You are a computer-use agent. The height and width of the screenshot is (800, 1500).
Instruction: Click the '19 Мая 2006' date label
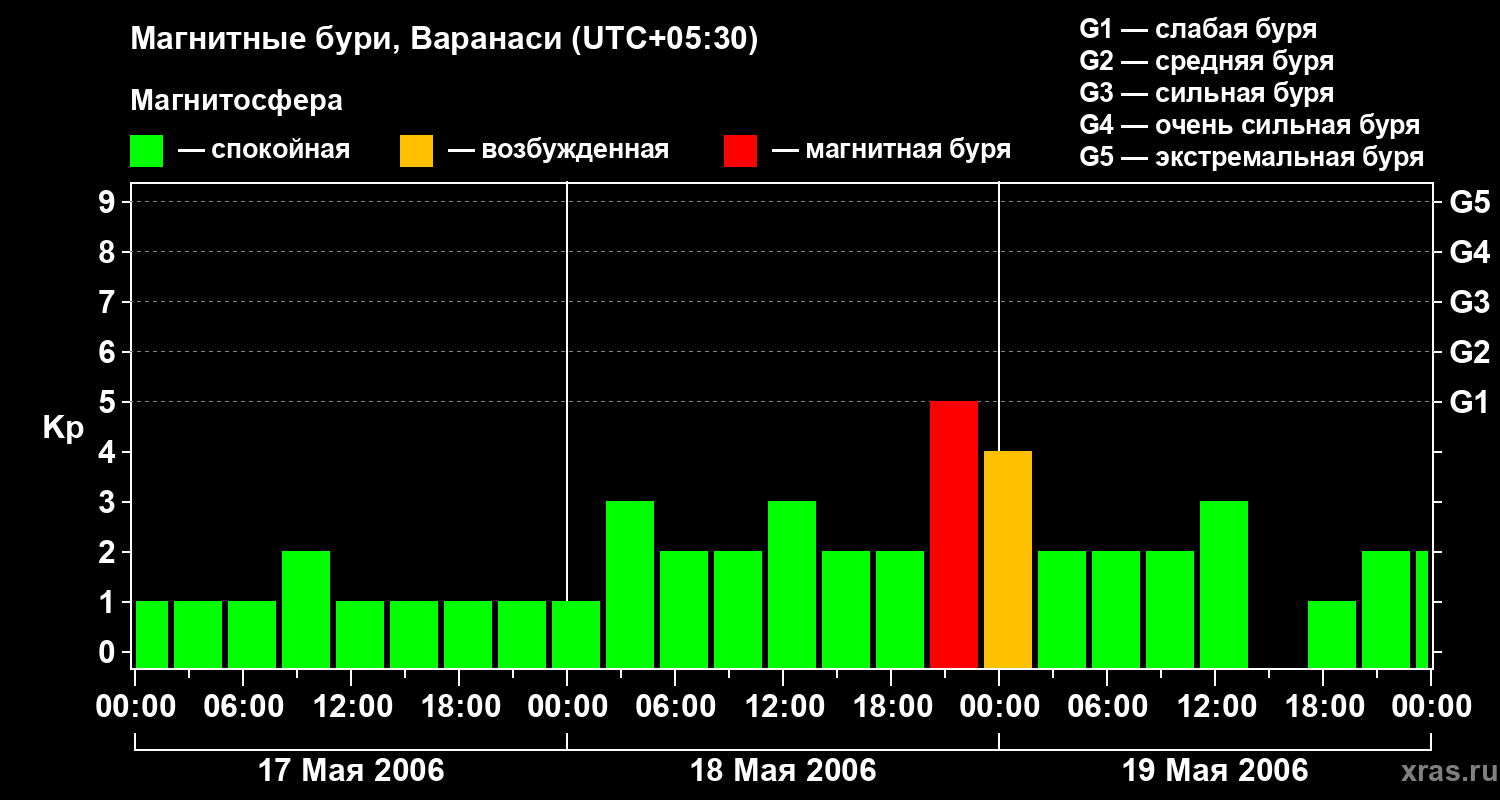click(1215, 771)
